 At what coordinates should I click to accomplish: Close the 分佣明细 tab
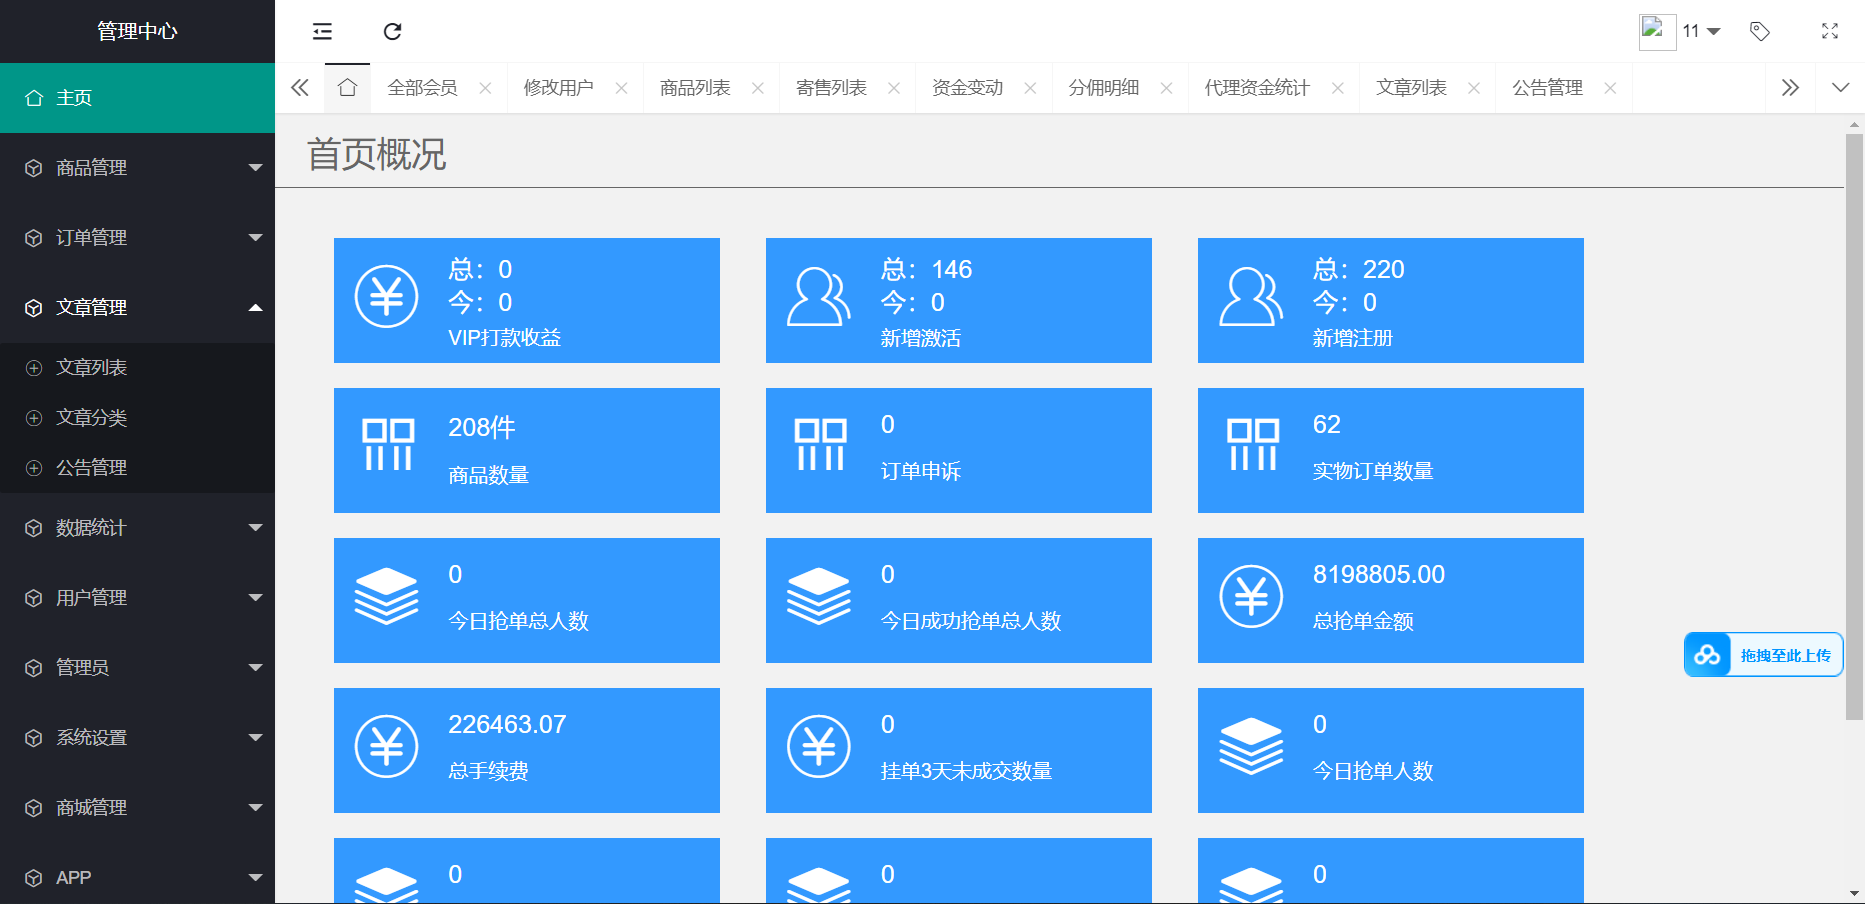click(x=1166, y=88)
